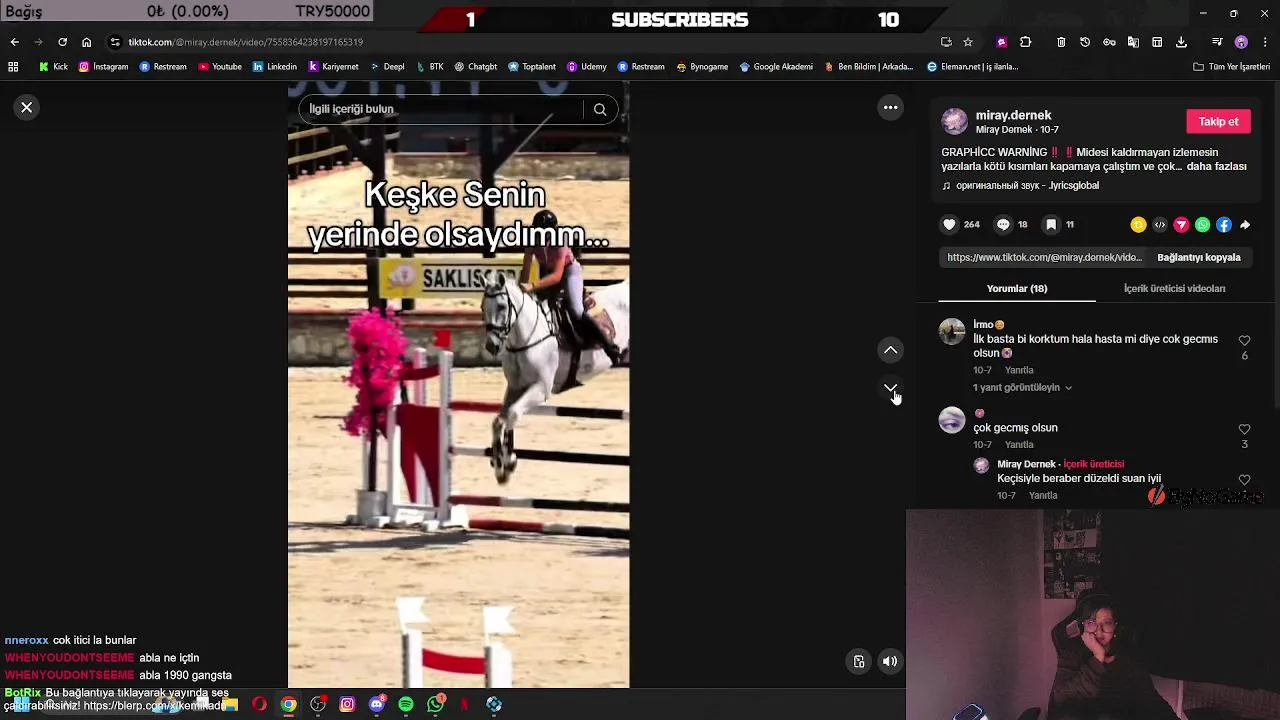Click İrmo commenter avatar
The height and width of the screenshot is (720, 1280).
coord(952,331)
